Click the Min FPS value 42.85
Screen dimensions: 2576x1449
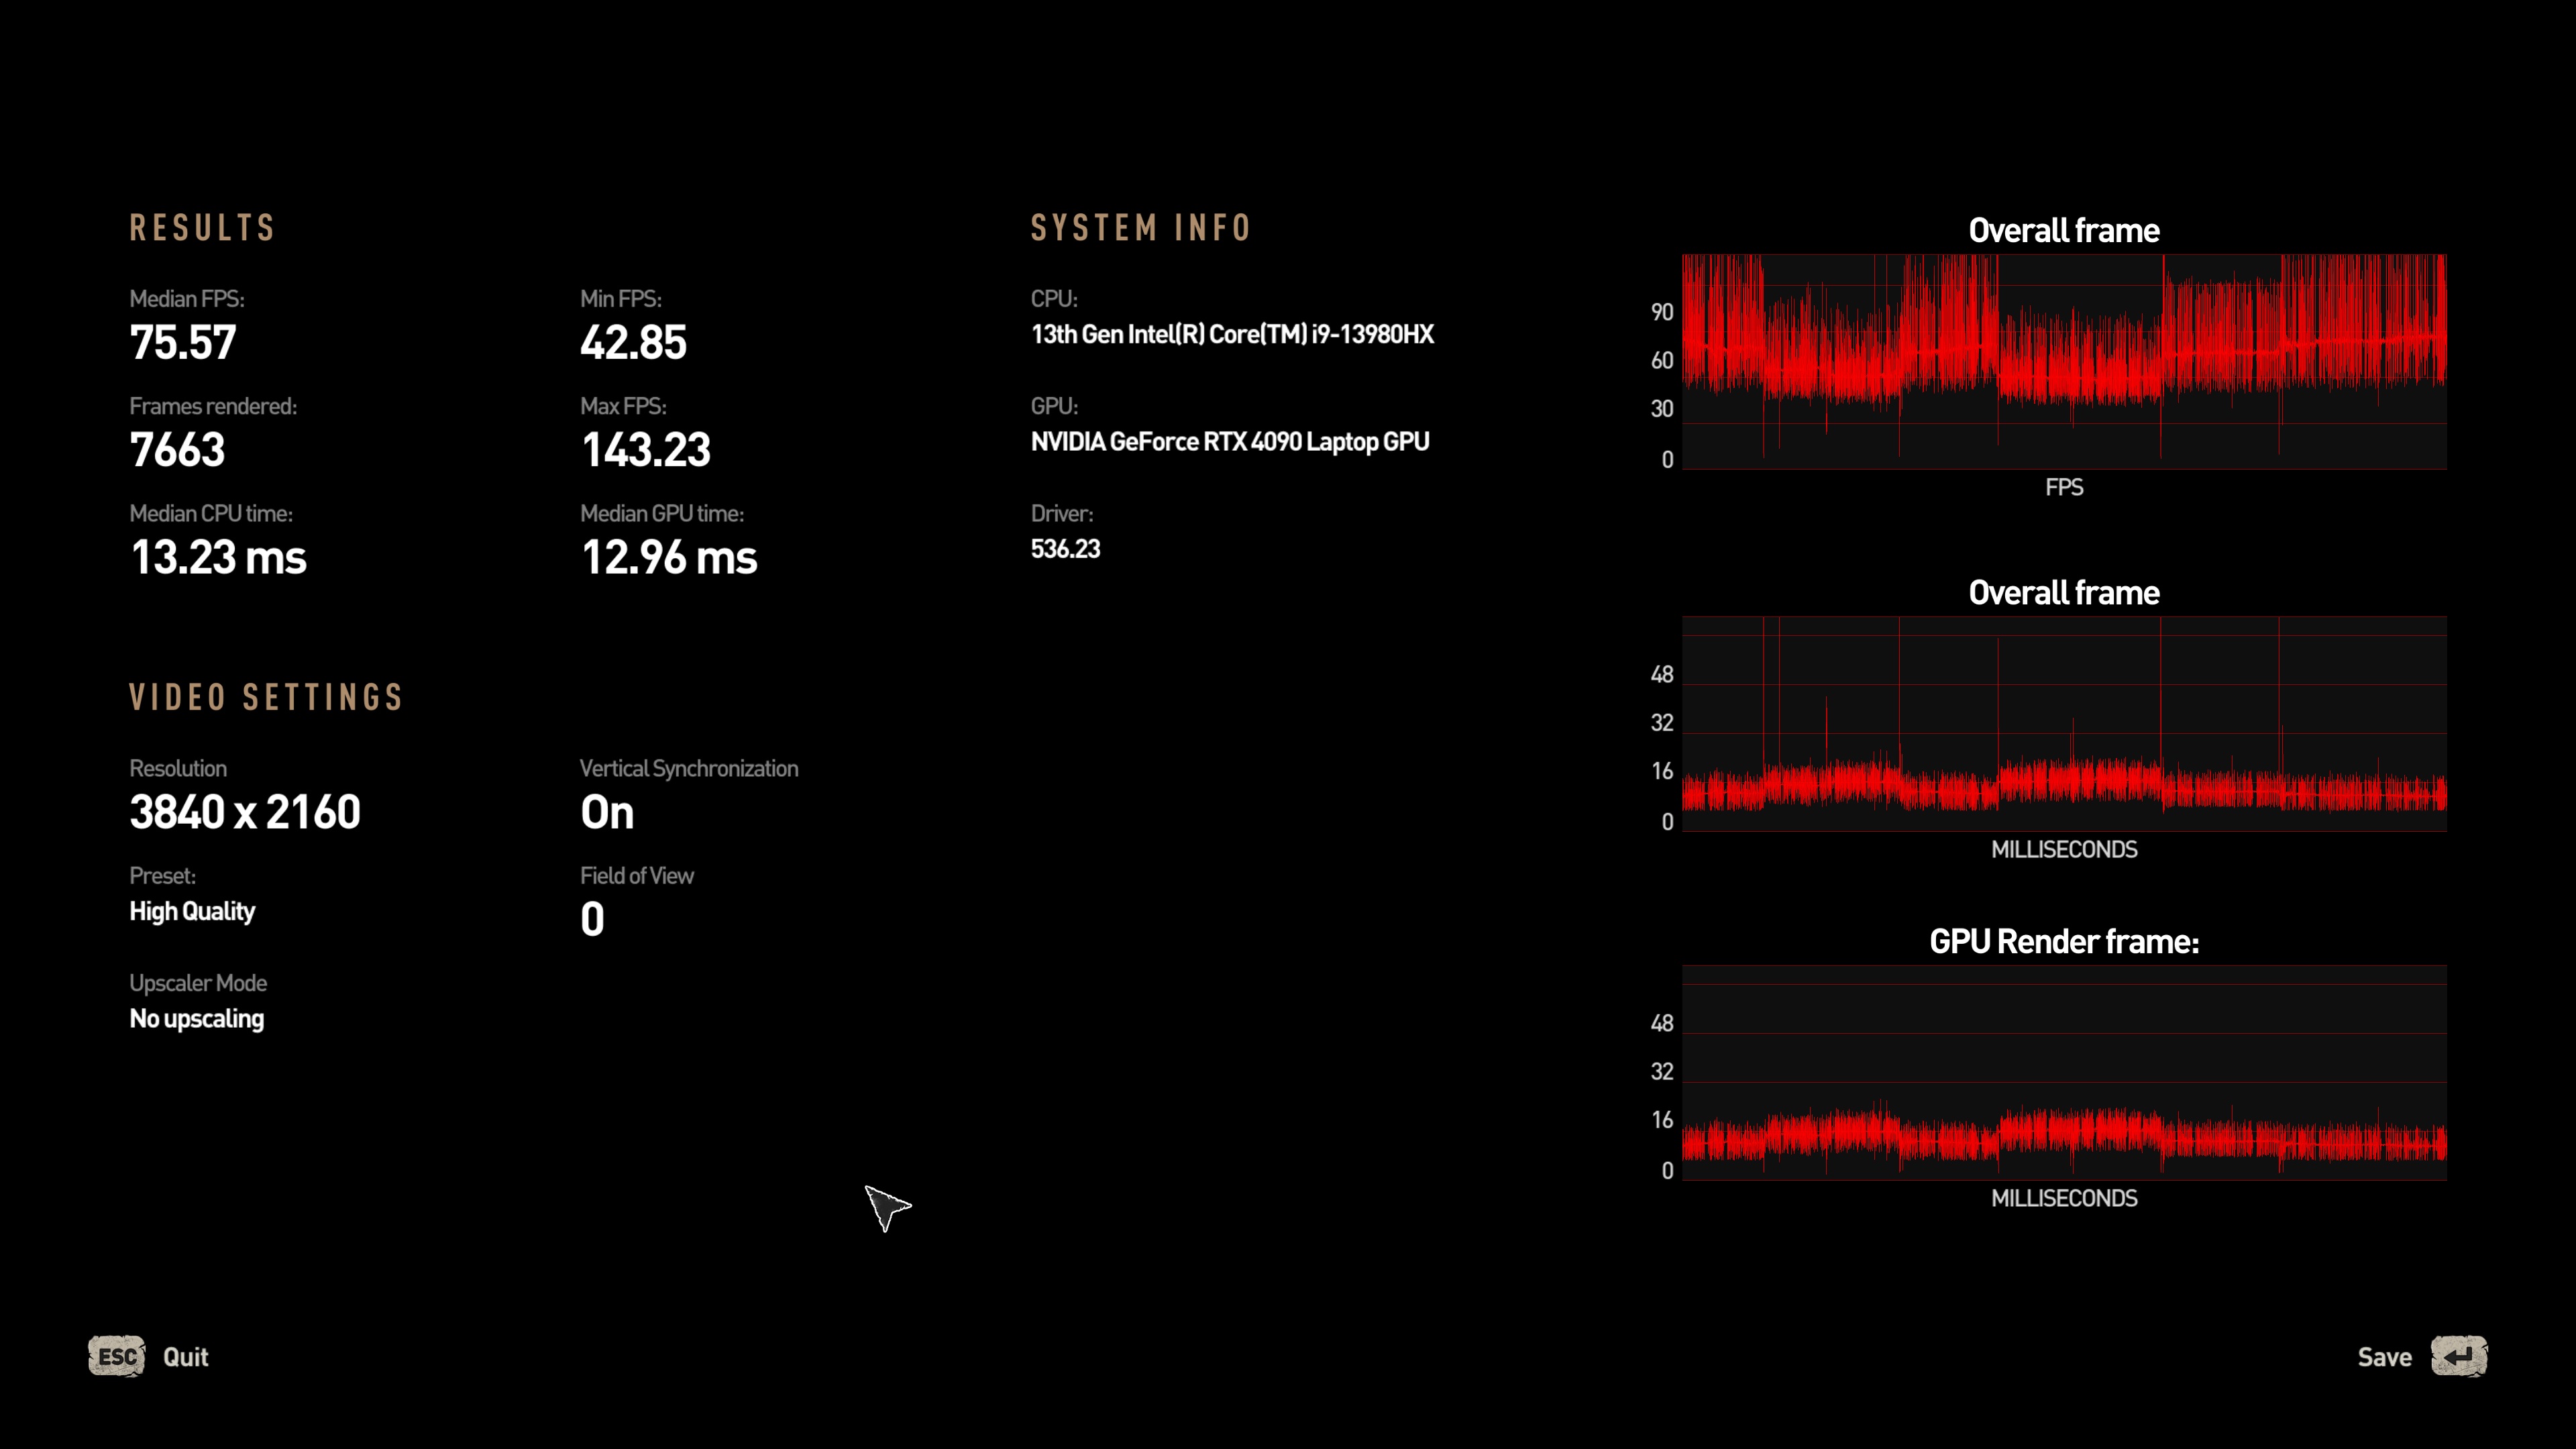633,343
